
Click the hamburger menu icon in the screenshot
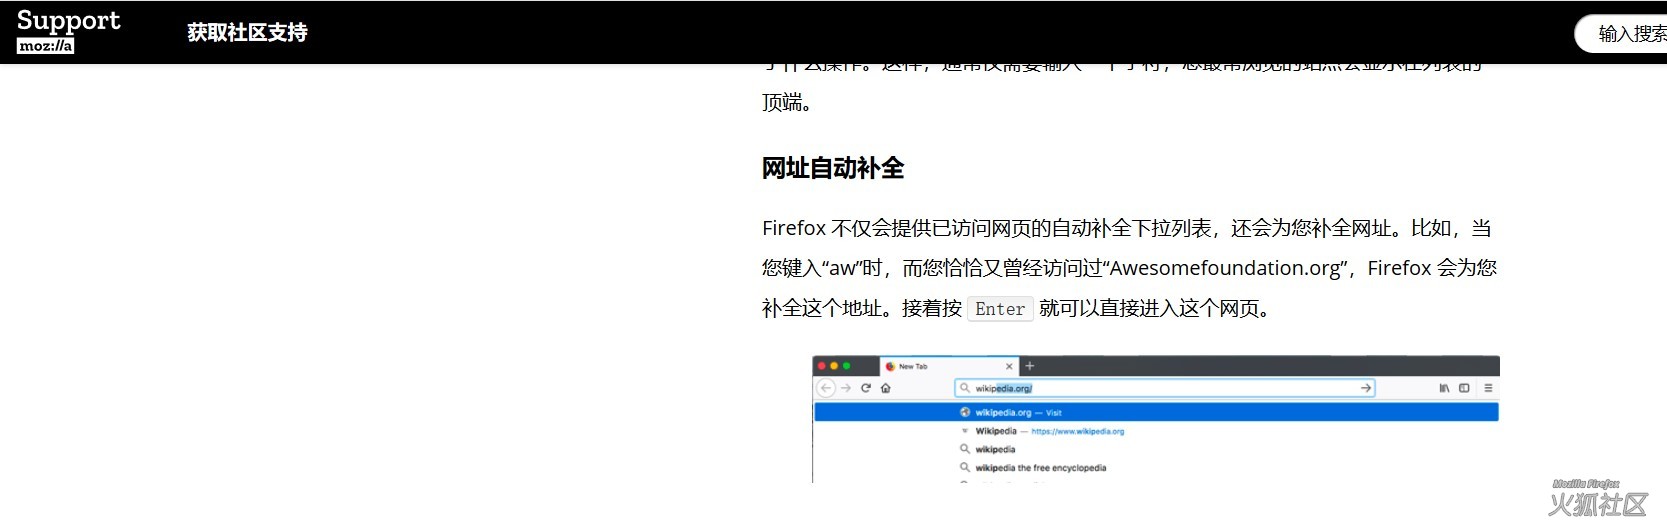(1488, 388)
